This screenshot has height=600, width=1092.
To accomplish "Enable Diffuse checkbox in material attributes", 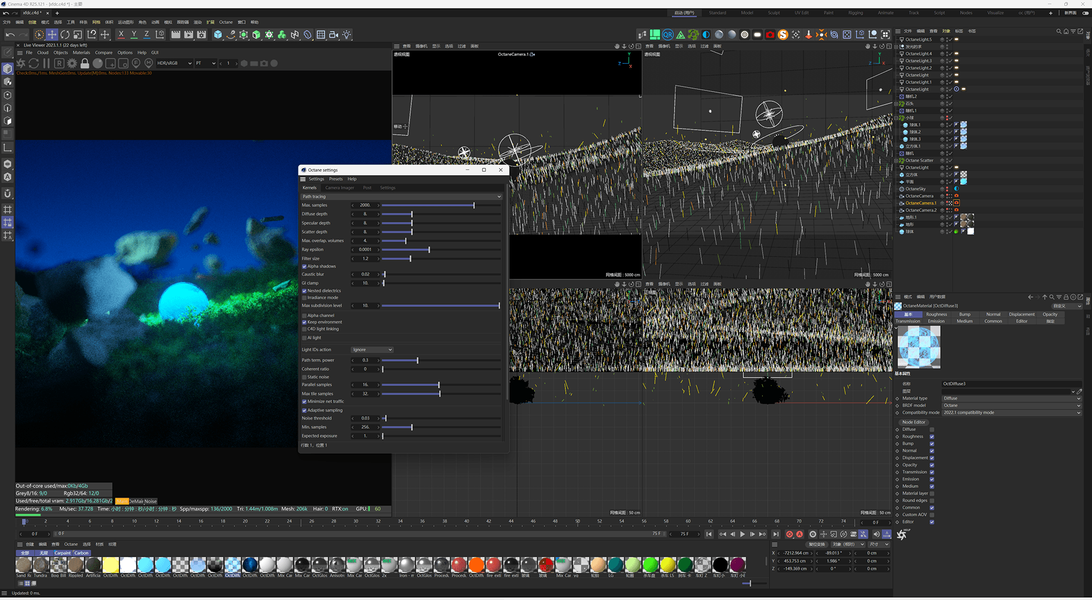I will (x=932, y=429).
